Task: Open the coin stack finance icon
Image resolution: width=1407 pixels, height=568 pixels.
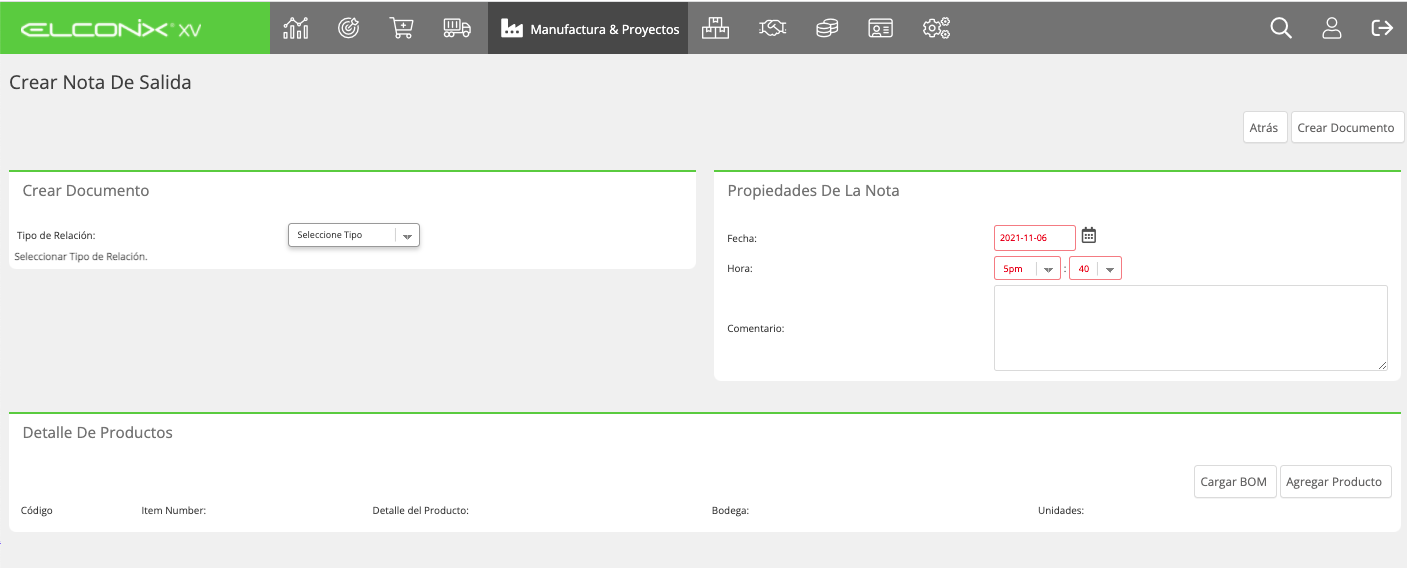Action: coord(827,28)
